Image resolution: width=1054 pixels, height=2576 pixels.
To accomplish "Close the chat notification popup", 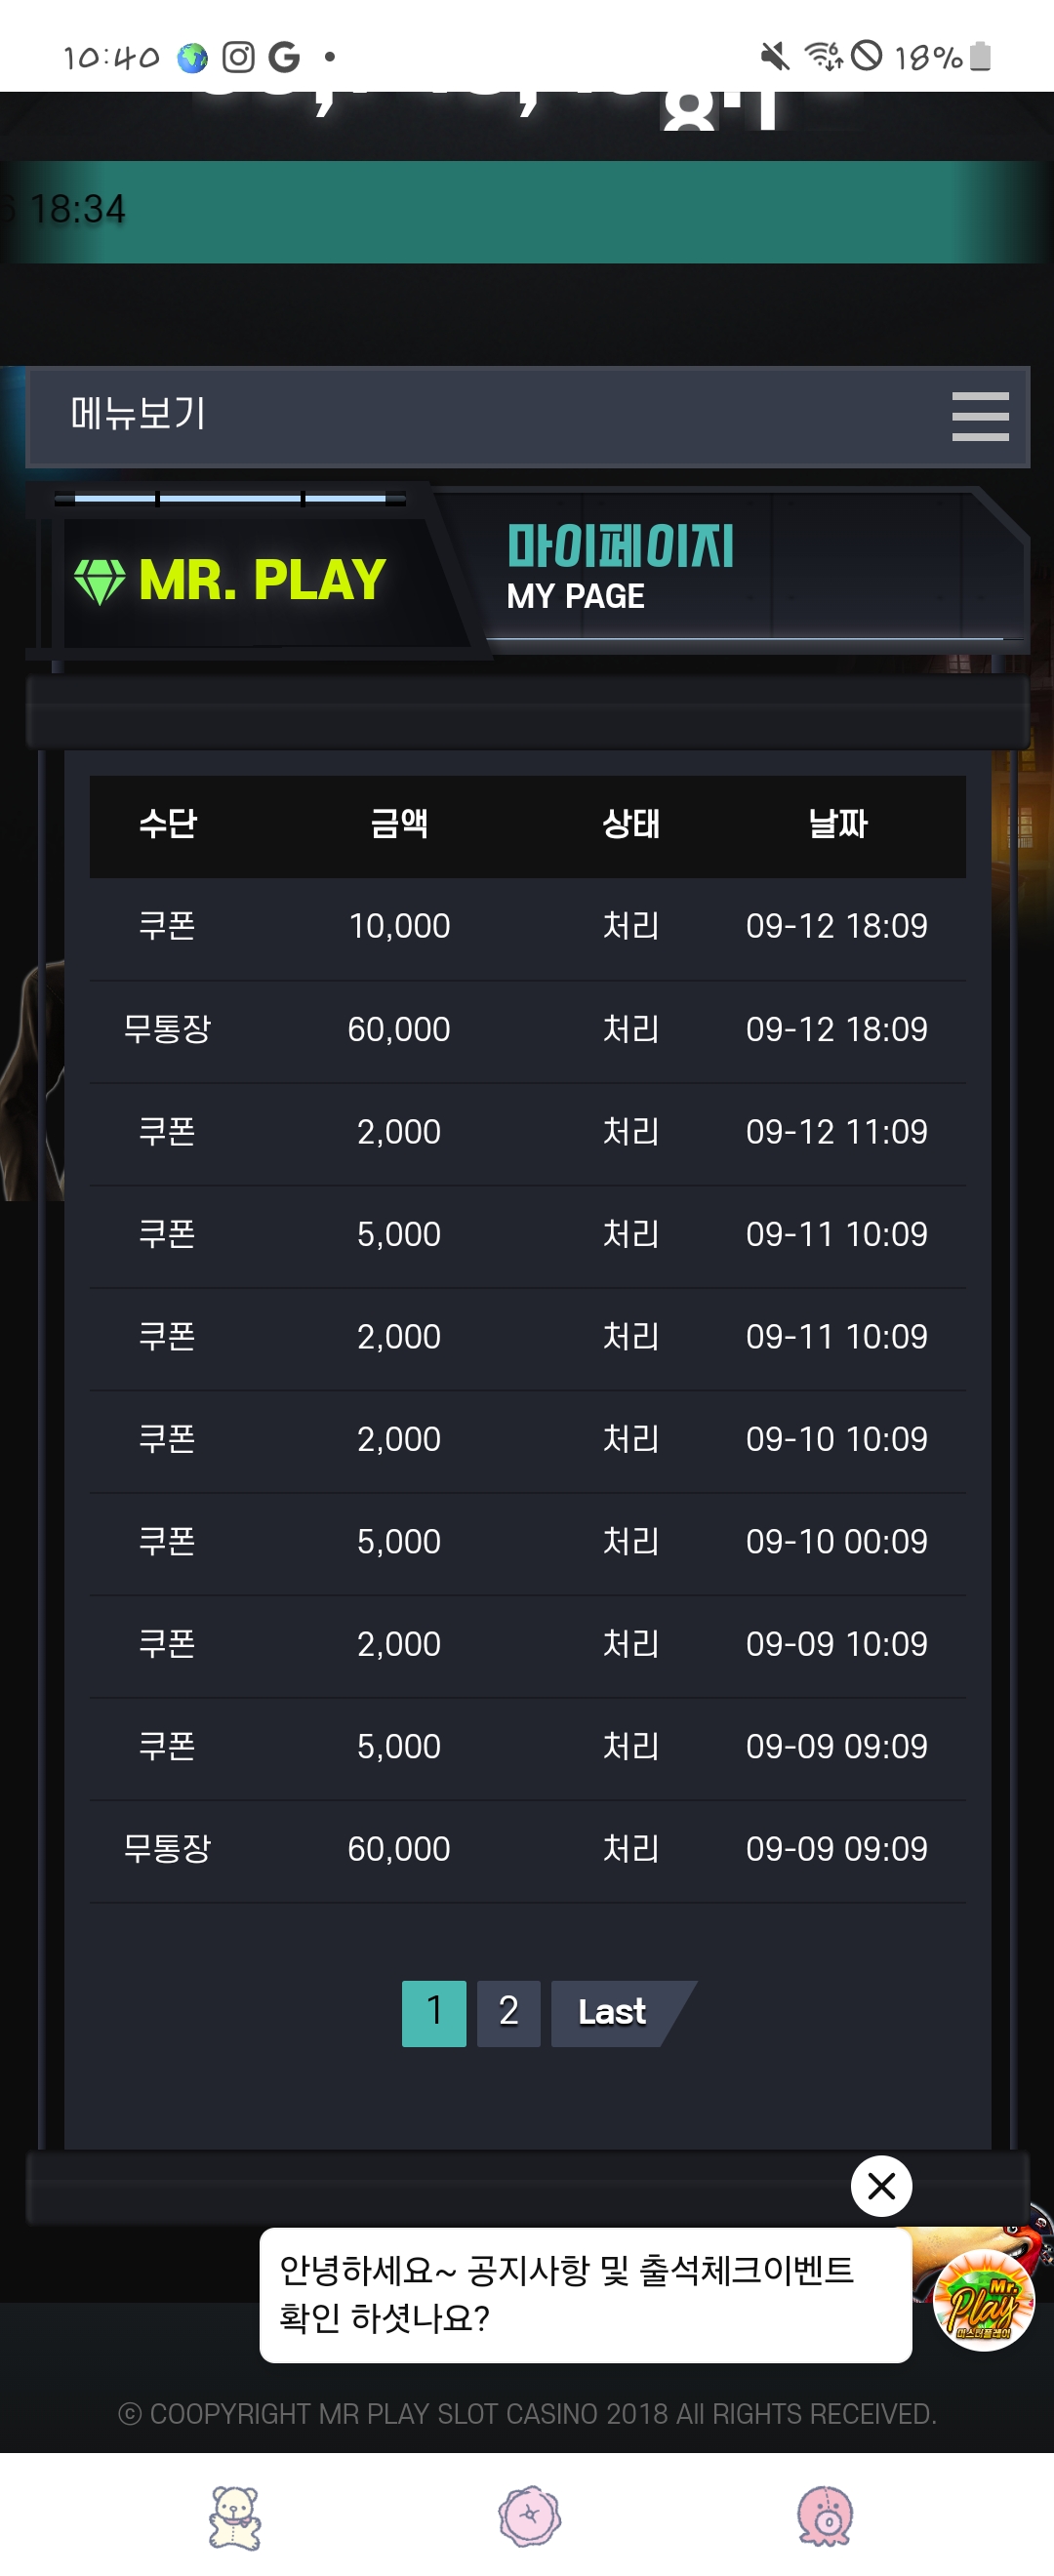I will point(880,2185).
